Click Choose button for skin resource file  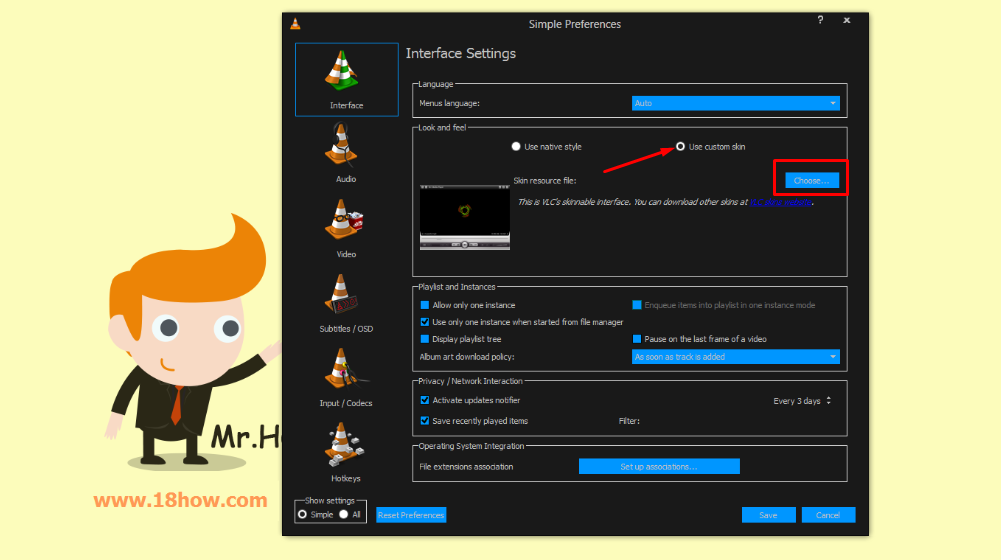(x=811, y=181)
